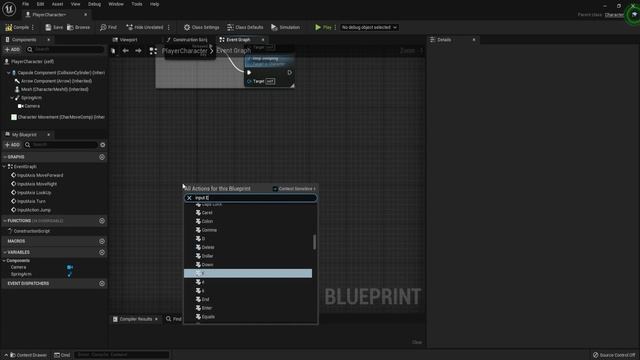This screenshot has width=640, height=360.
Task: Compile the PlayerCharacter blueprint
Action: pyautogui.click(x=17, y=27)
